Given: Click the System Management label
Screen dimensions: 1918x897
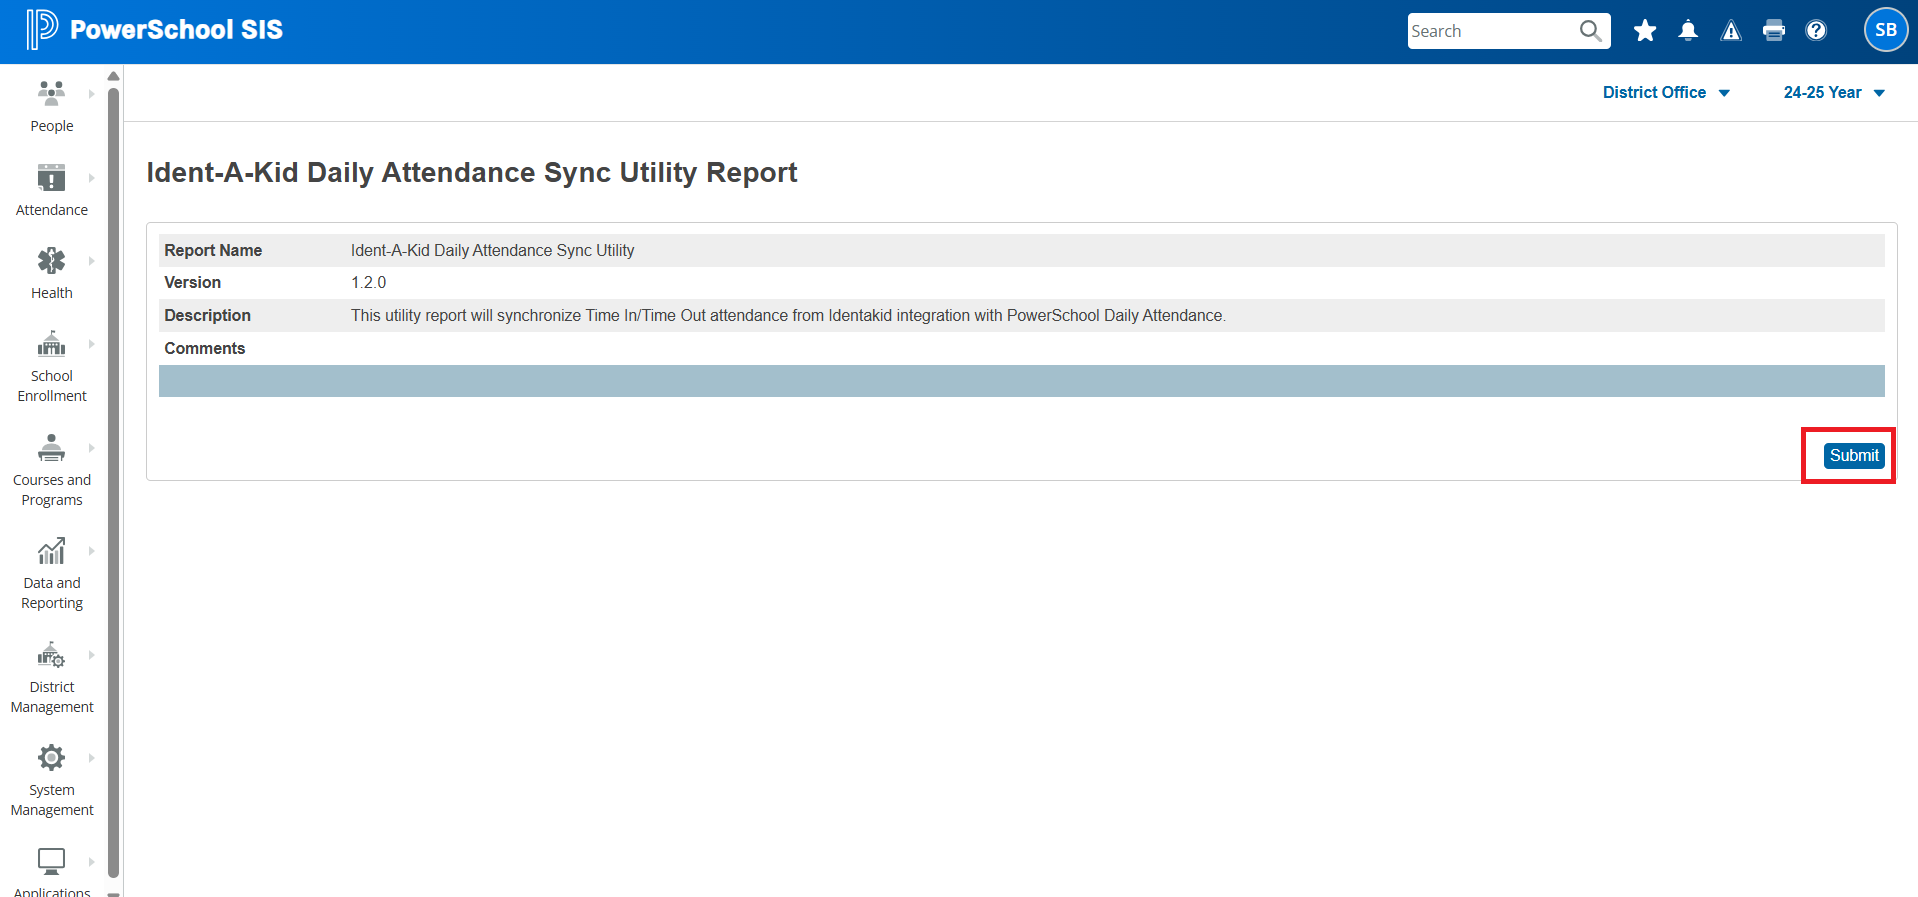Looking at the screenshot, I should (x=52, y=800).
